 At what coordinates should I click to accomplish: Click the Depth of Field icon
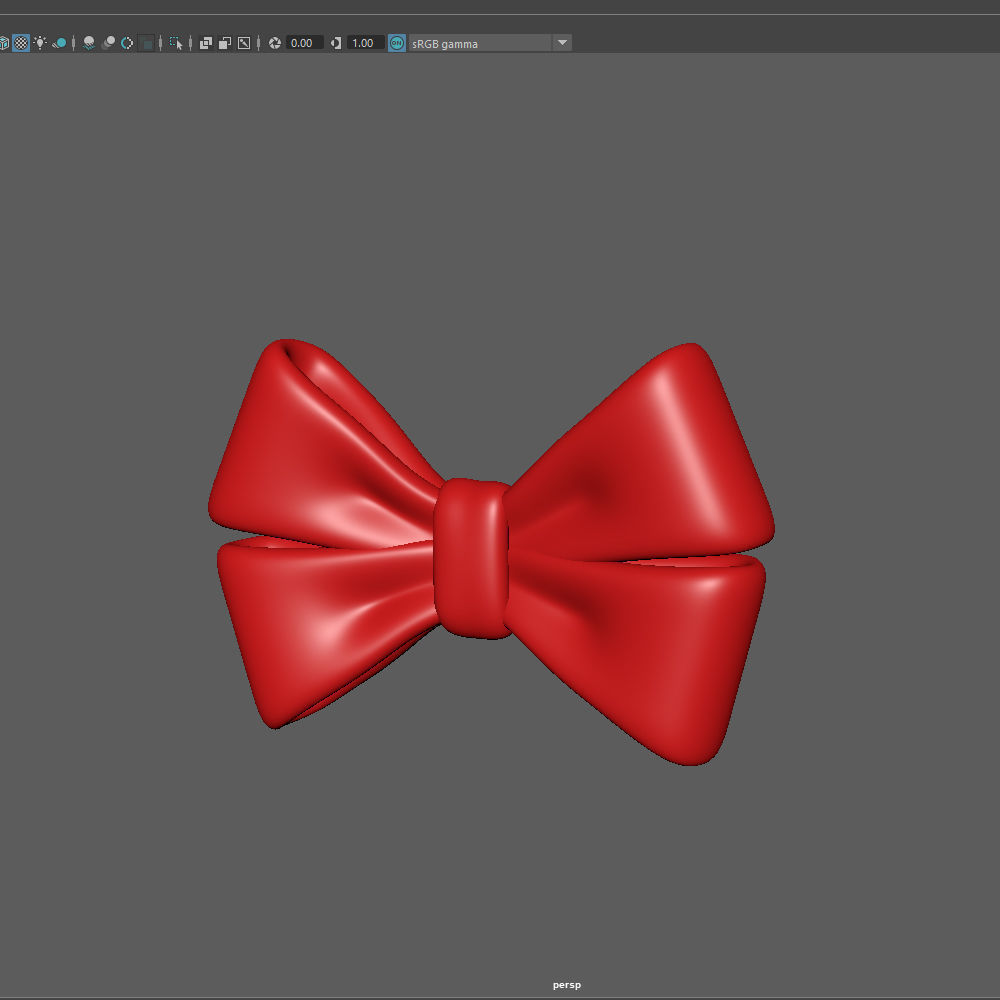(147, 43)
